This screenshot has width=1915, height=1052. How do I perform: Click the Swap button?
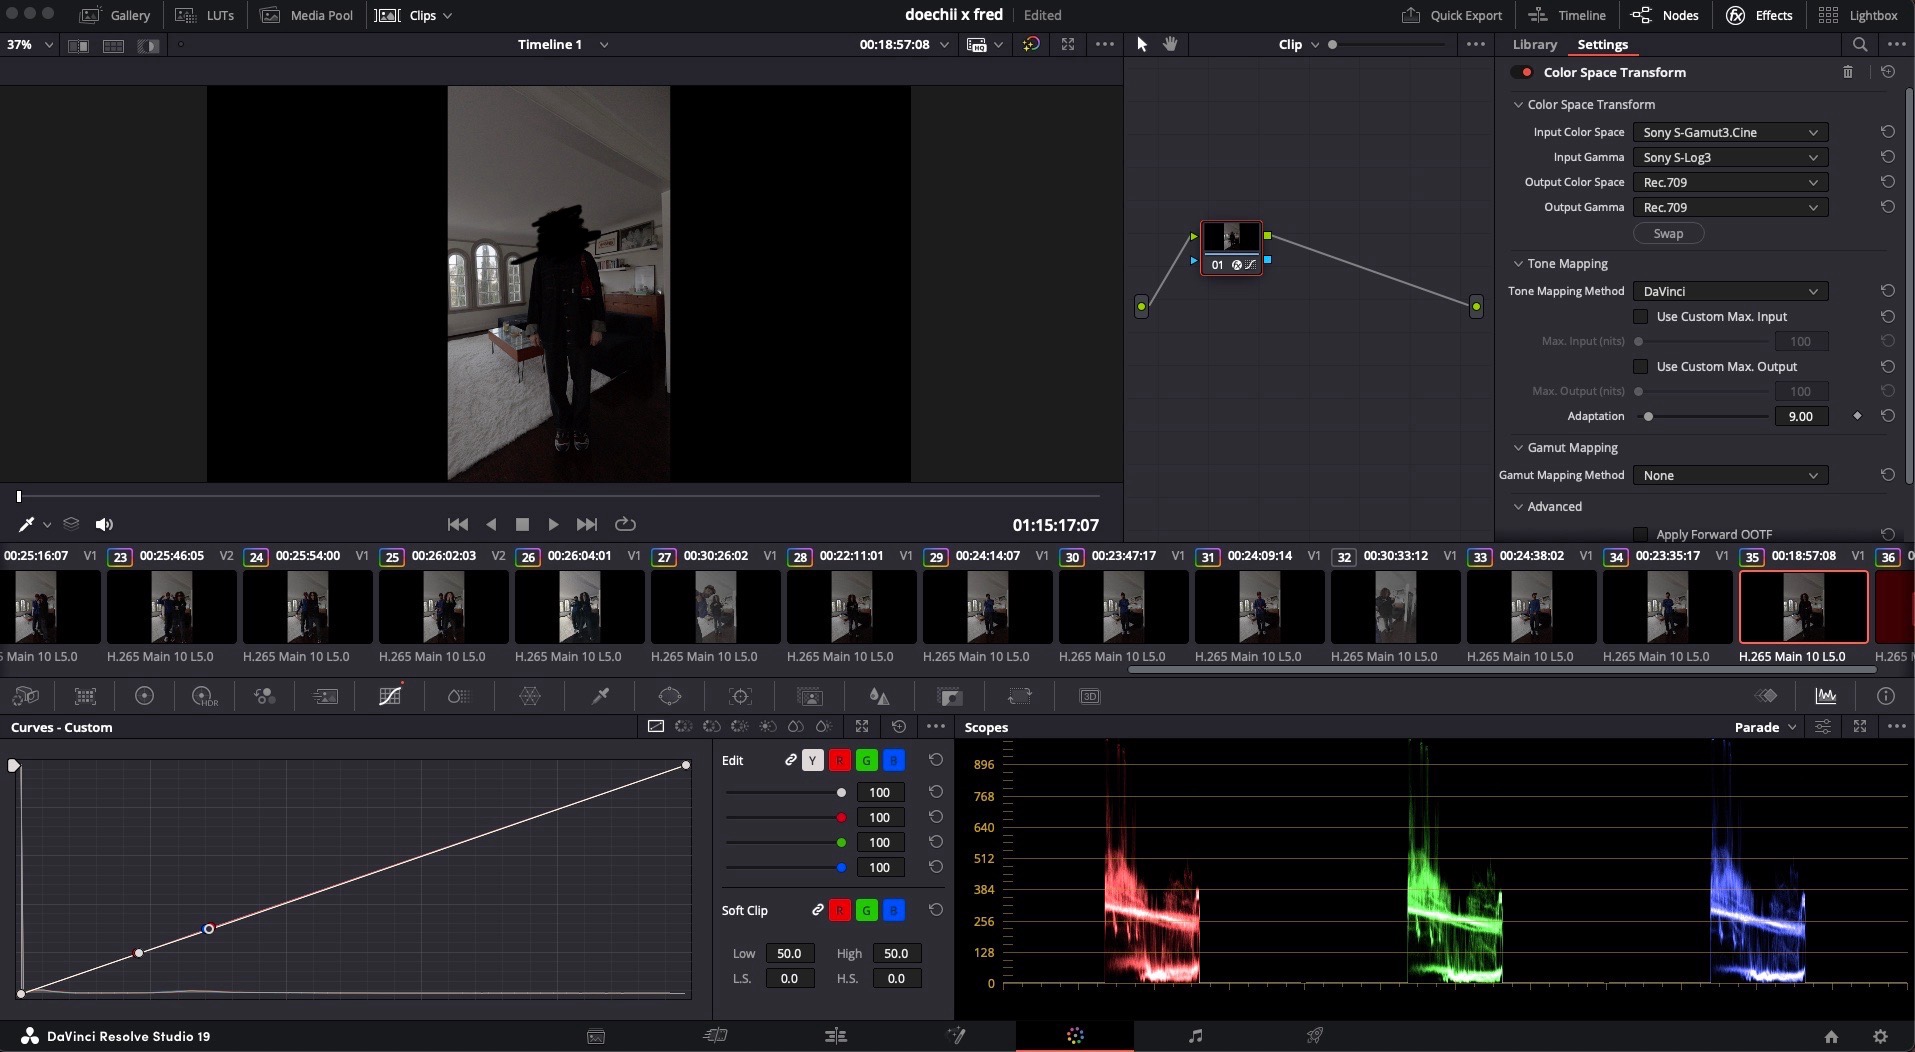pos(1668,233)
